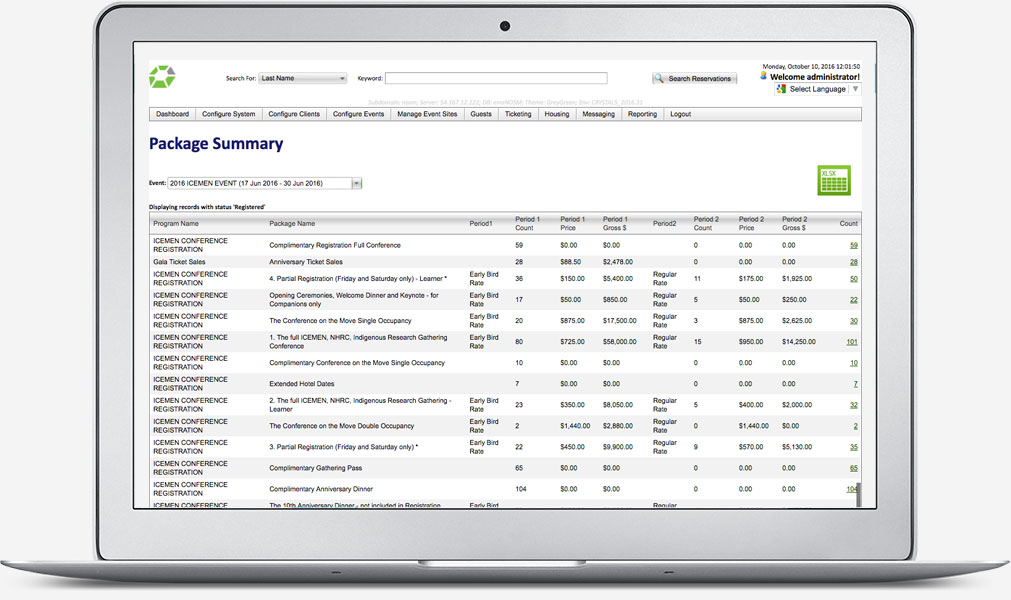
Task: Open the Dashboard menu
Action: [172, 114]
